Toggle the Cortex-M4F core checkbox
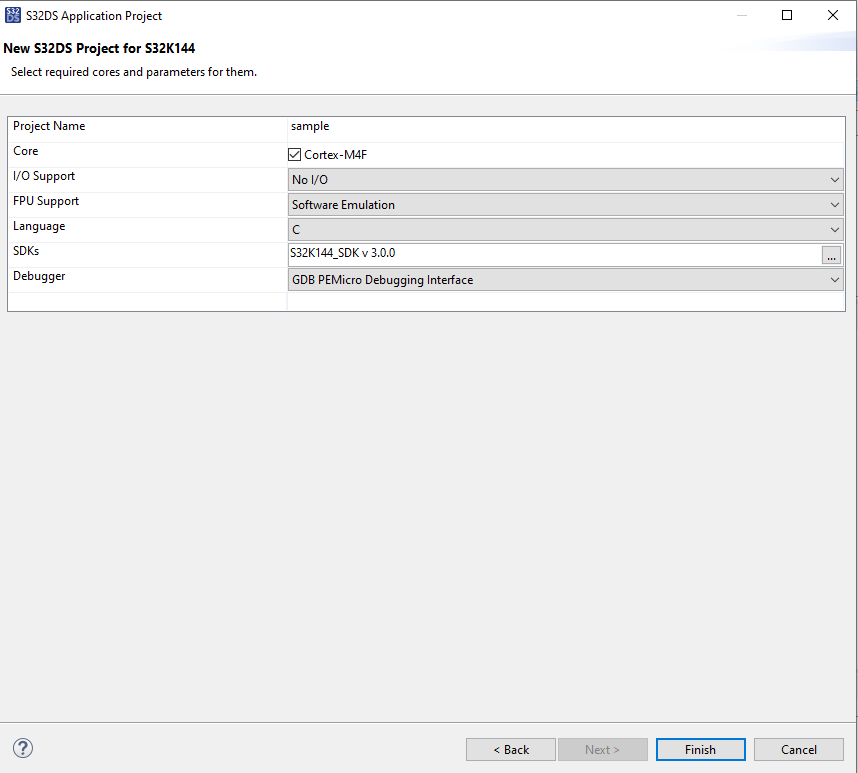 [294, 154]
